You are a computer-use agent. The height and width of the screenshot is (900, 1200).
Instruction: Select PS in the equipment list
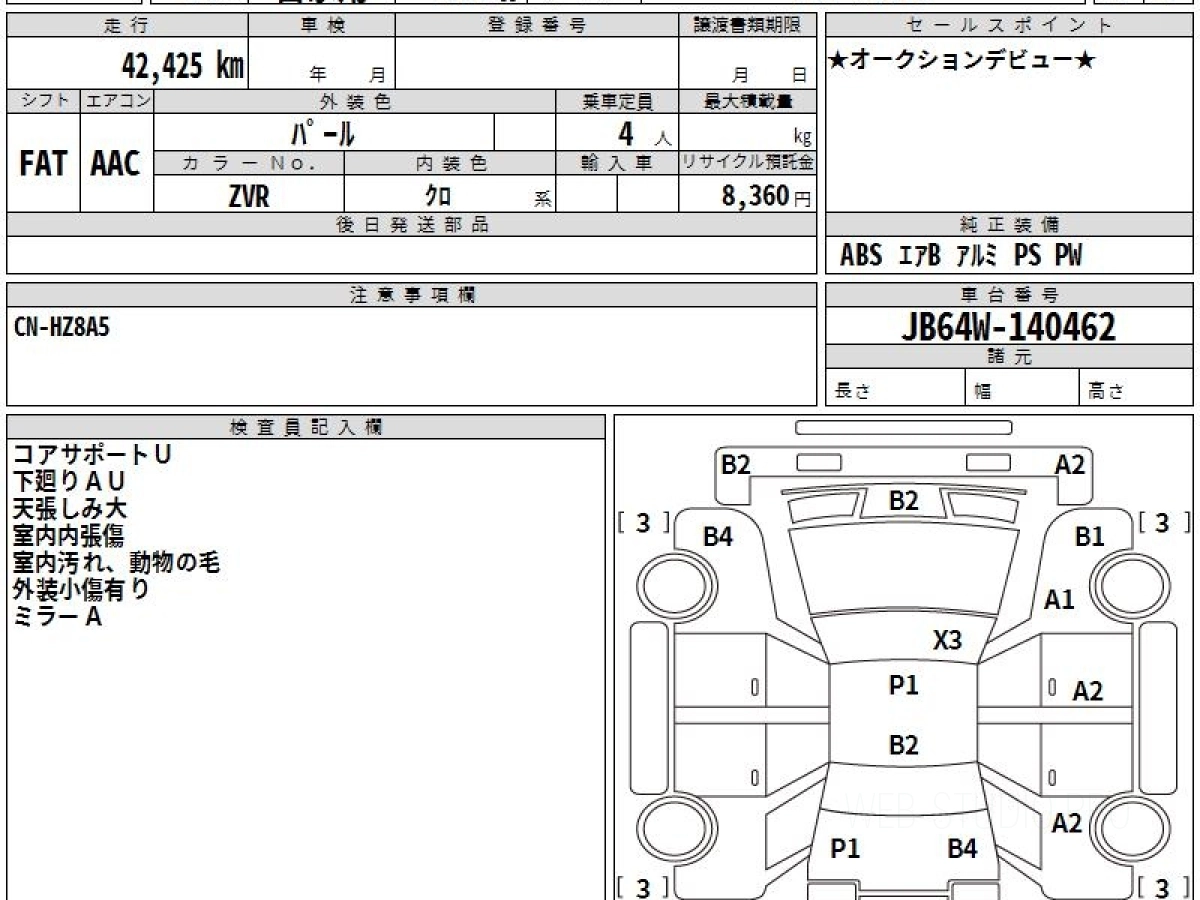[1027, 256]
